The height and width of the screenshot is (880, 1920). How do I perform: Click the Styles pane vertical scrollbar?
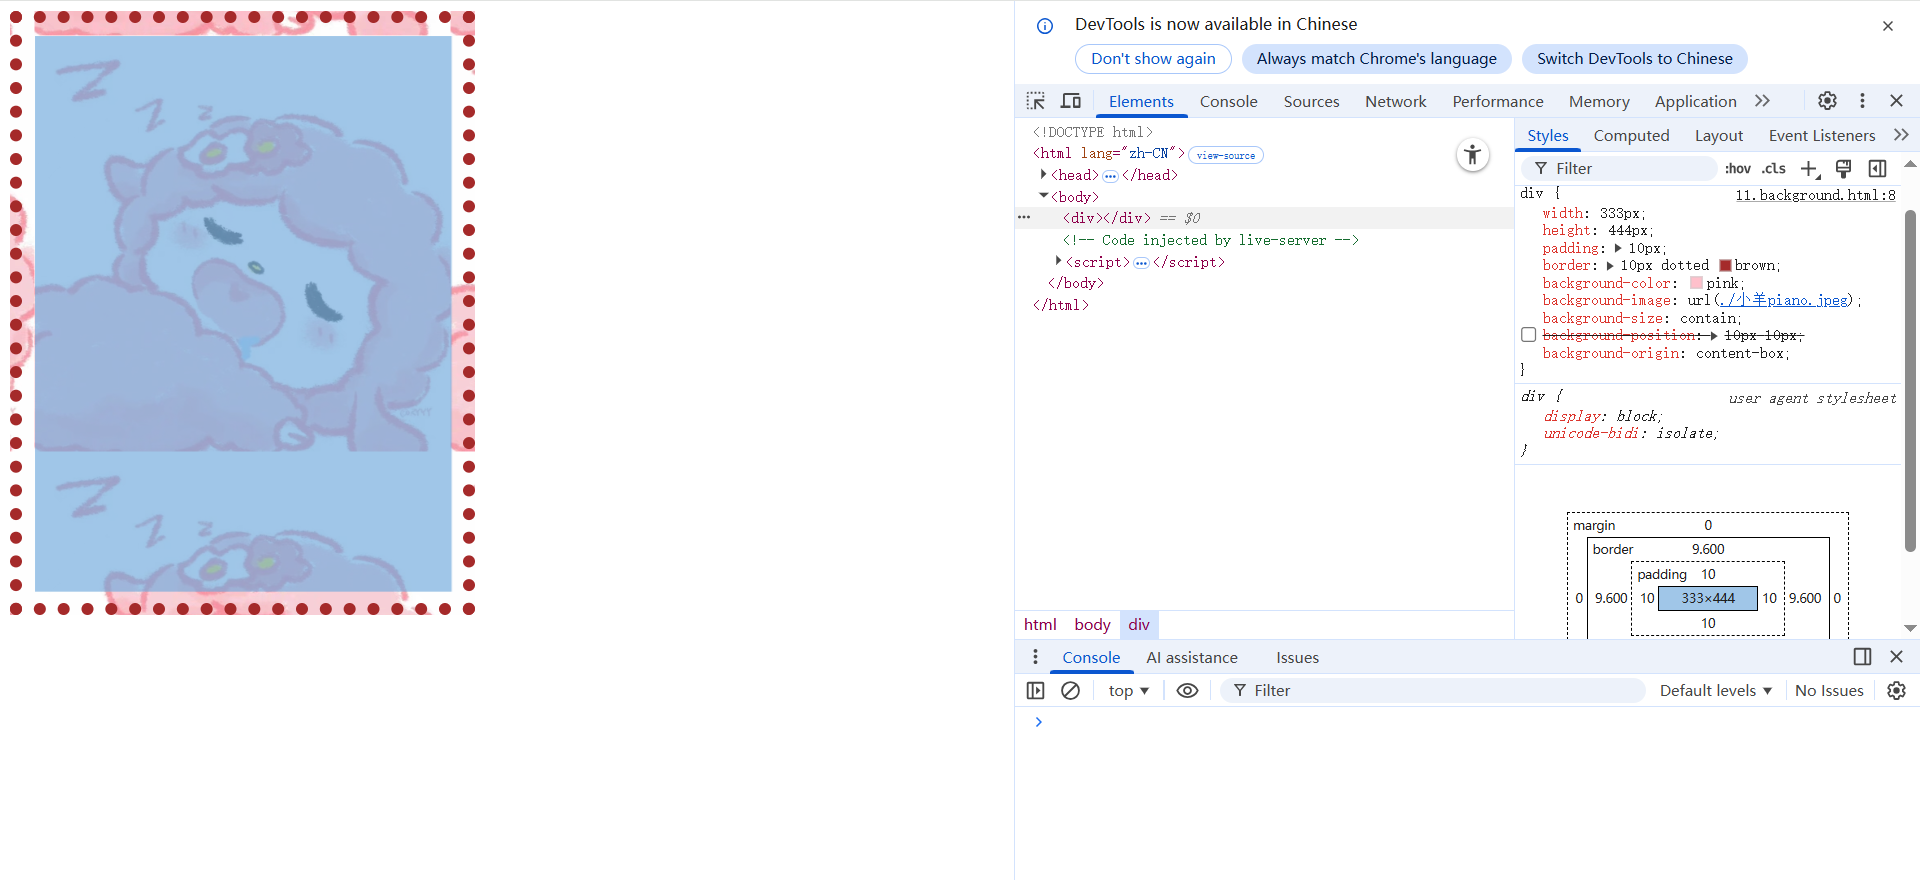1910,380
